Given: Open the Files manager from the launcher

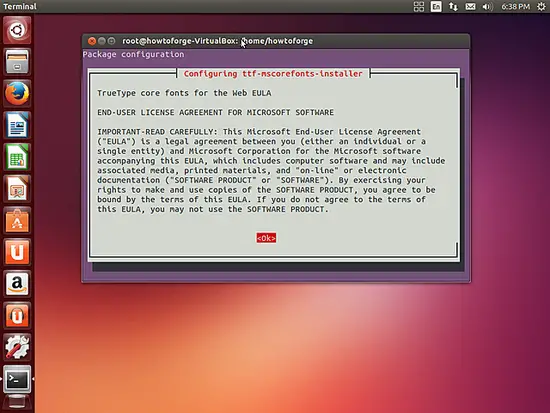Looking at the screenshot, I should [x=17, y=62].
